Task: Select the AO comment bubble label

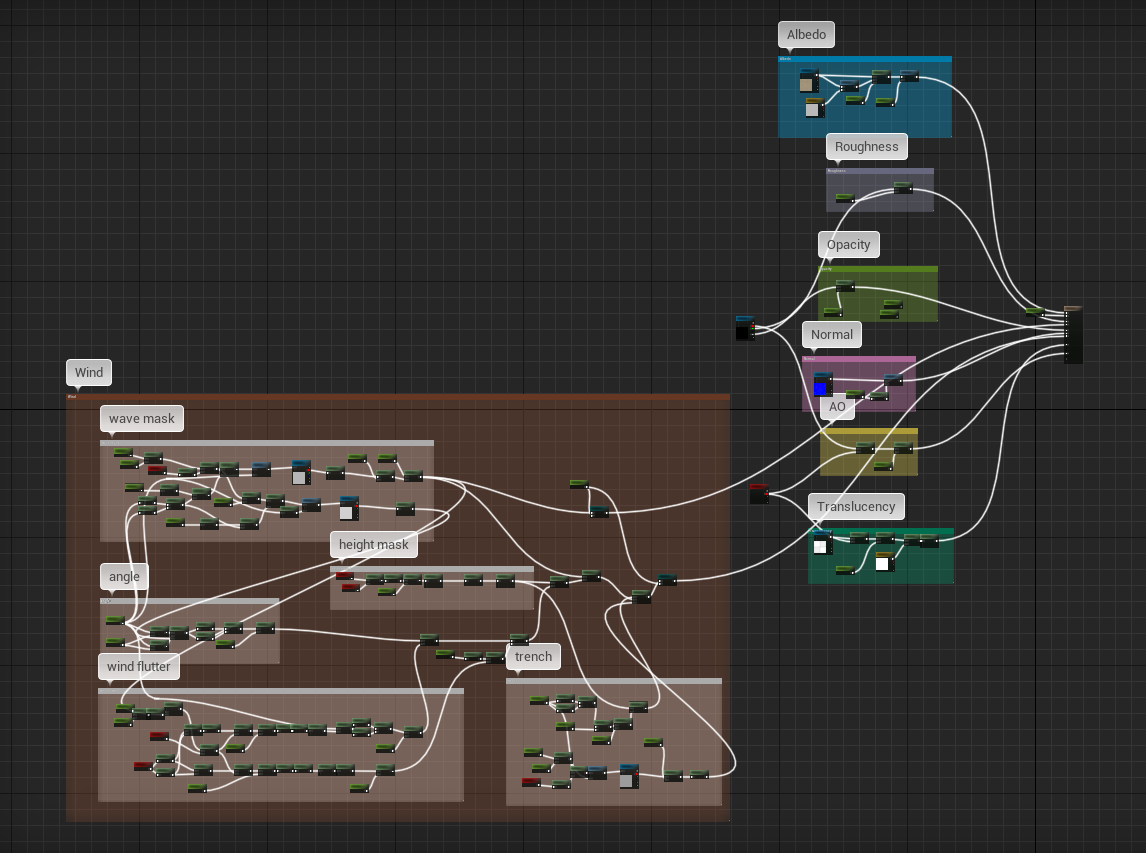Action: click(x=837, y=406)
